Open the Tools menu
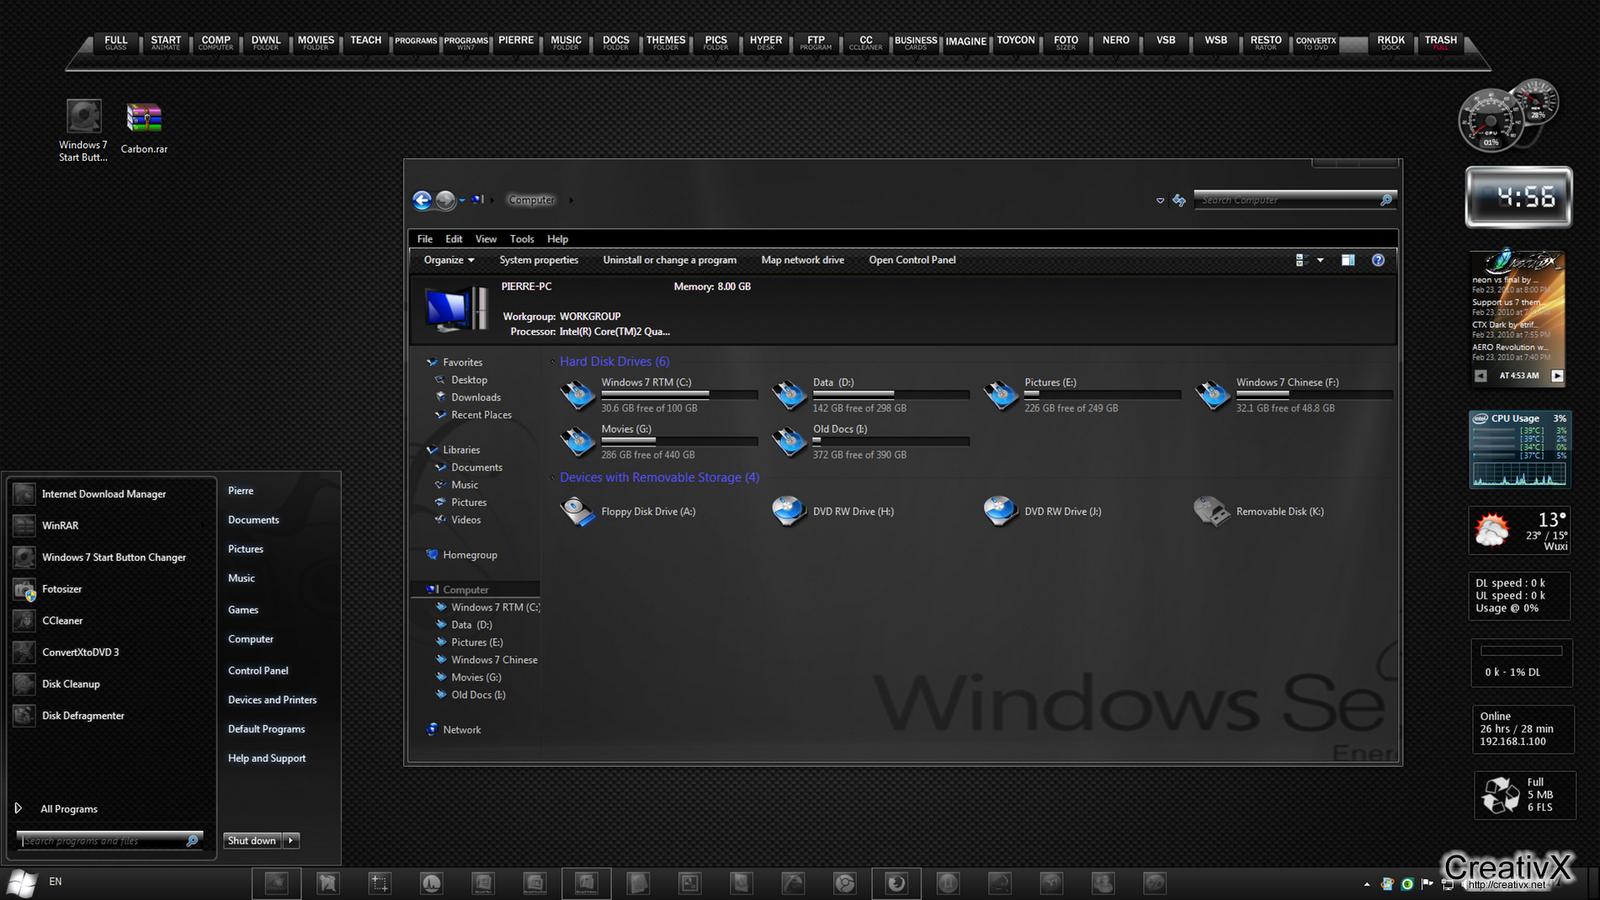 (x=522, y=239)
